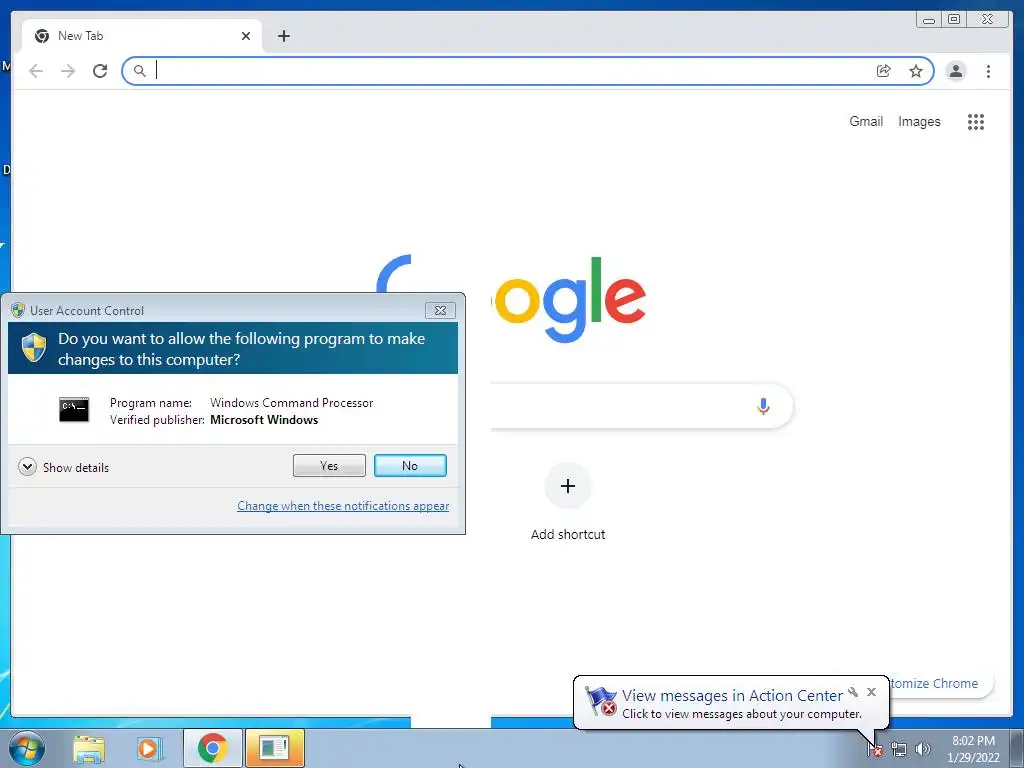This screenshot has height=768, width=1024.
Task: Open network tray icon
Action: [899, 750]
